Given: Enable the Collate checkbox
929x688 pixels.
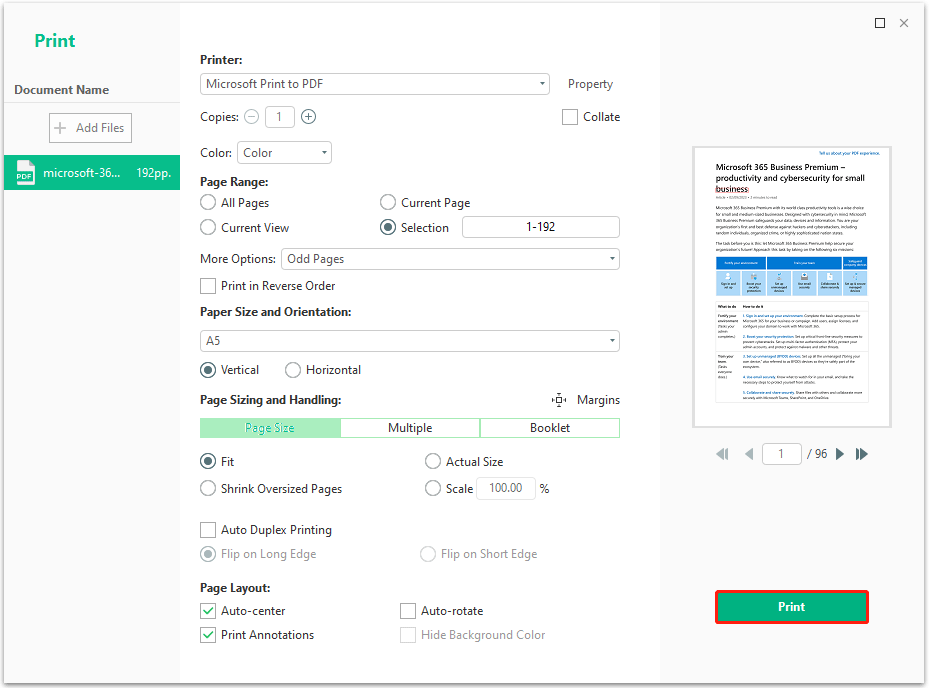Looking at the screenshot, I should 570,117.
